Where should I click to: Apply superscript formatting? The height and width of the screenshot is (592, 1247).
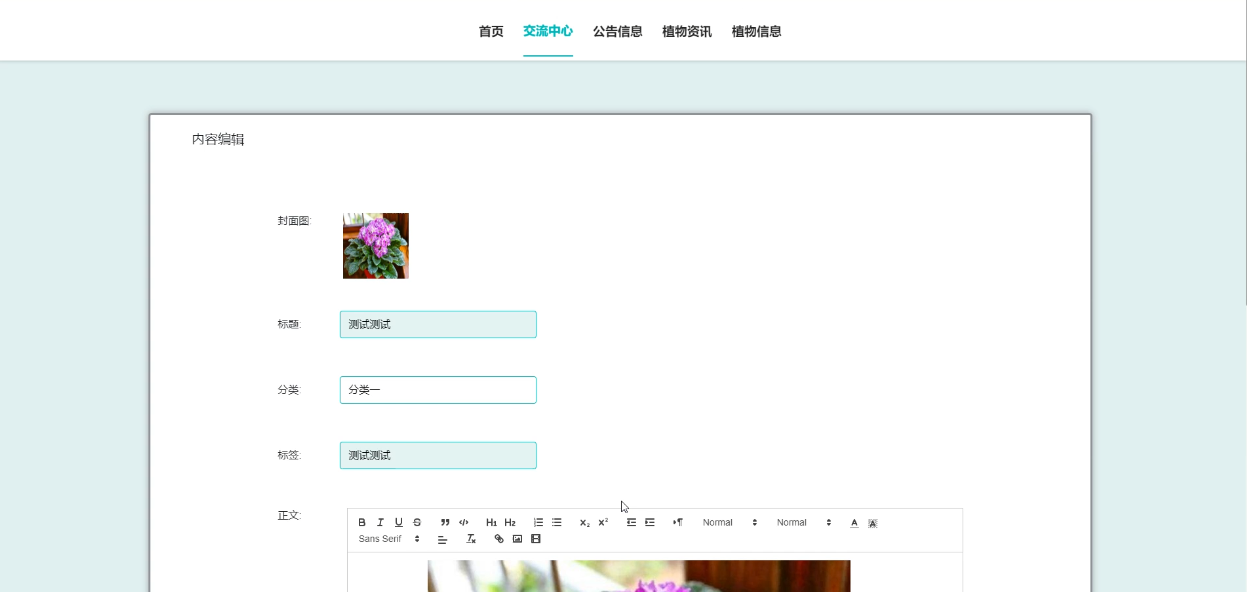(603, 522)
